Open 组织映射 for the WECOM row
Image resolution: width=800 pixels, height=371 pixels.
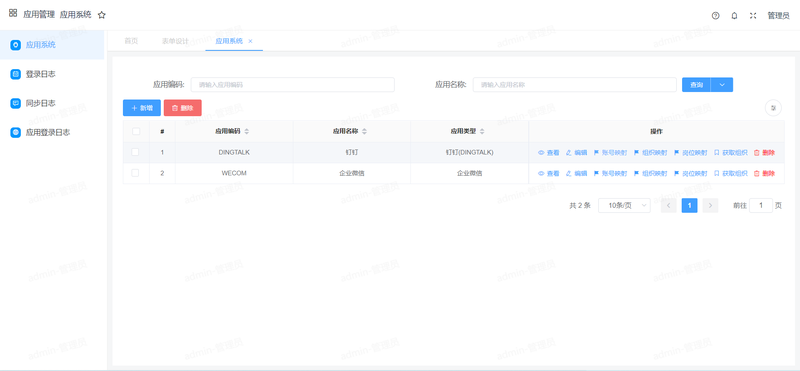point(651,174)
